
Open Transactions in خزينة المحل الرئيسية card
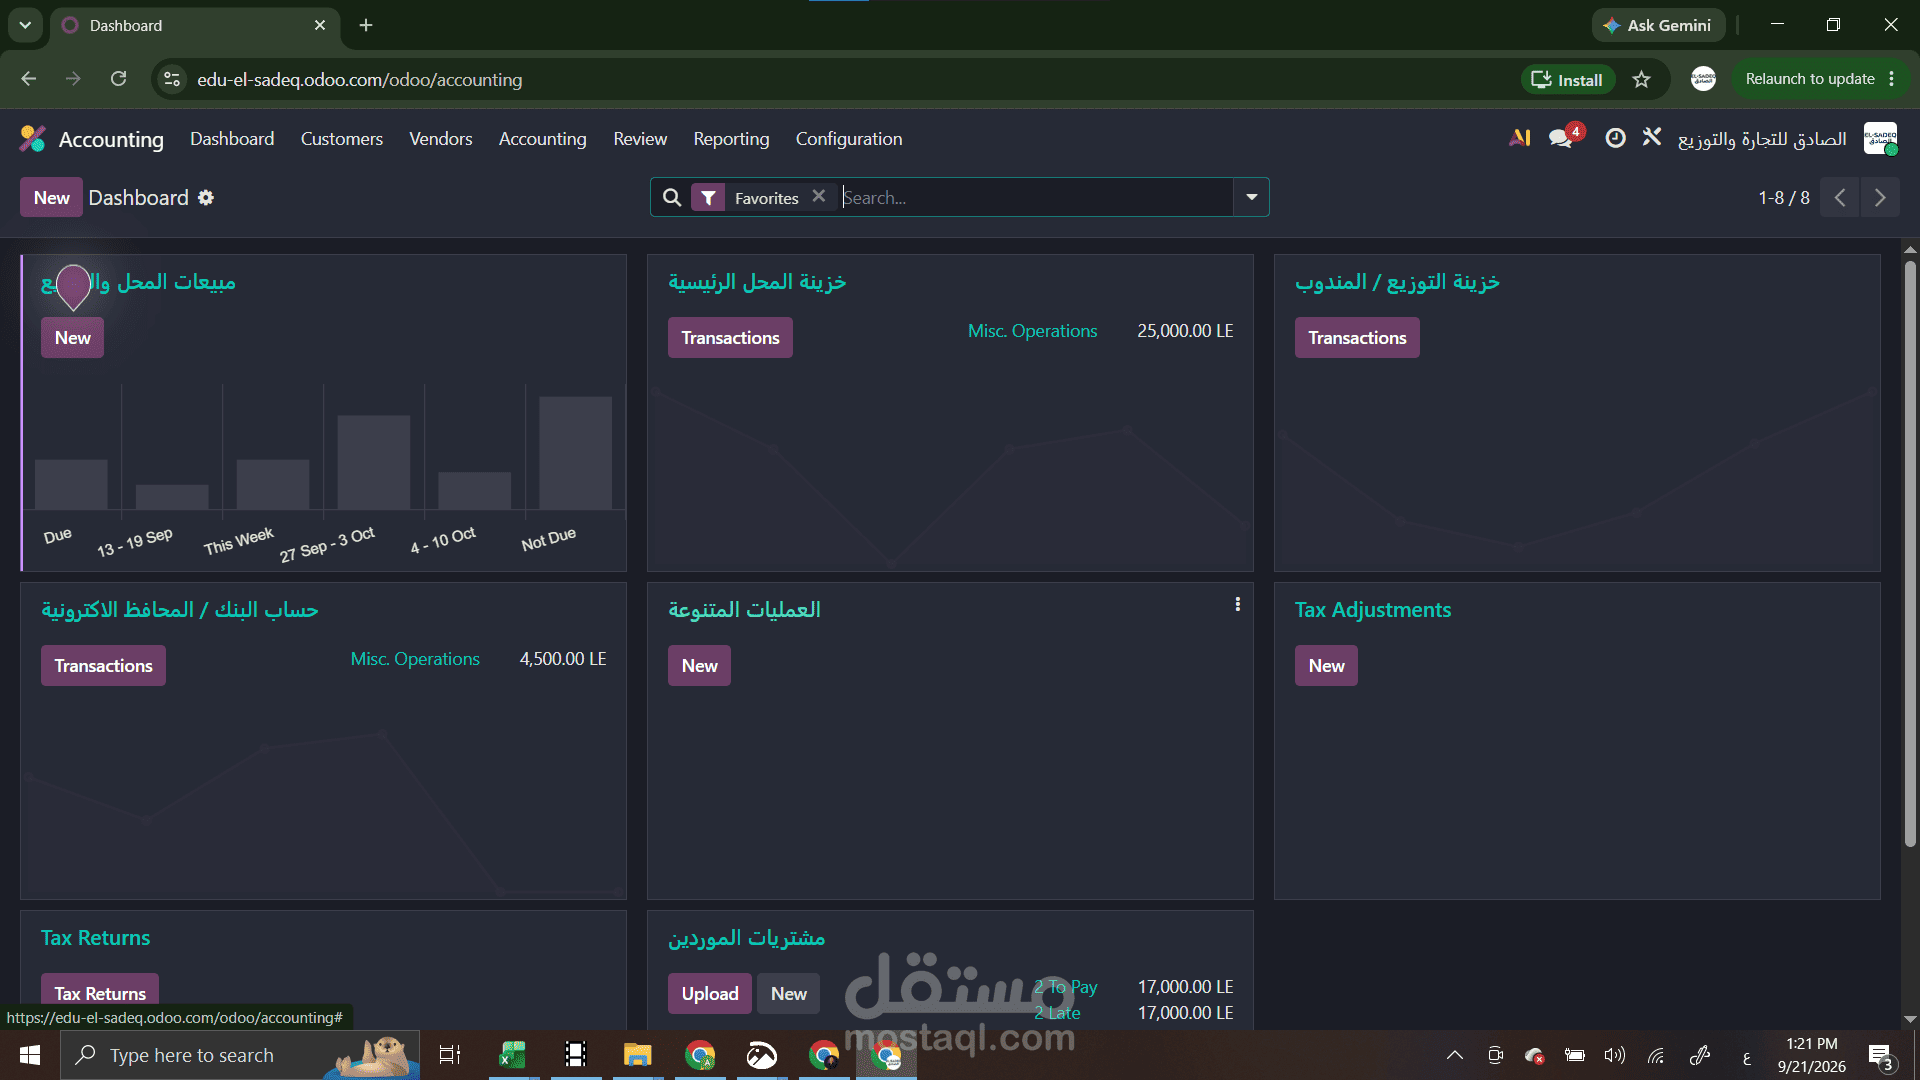coord(730,338)
